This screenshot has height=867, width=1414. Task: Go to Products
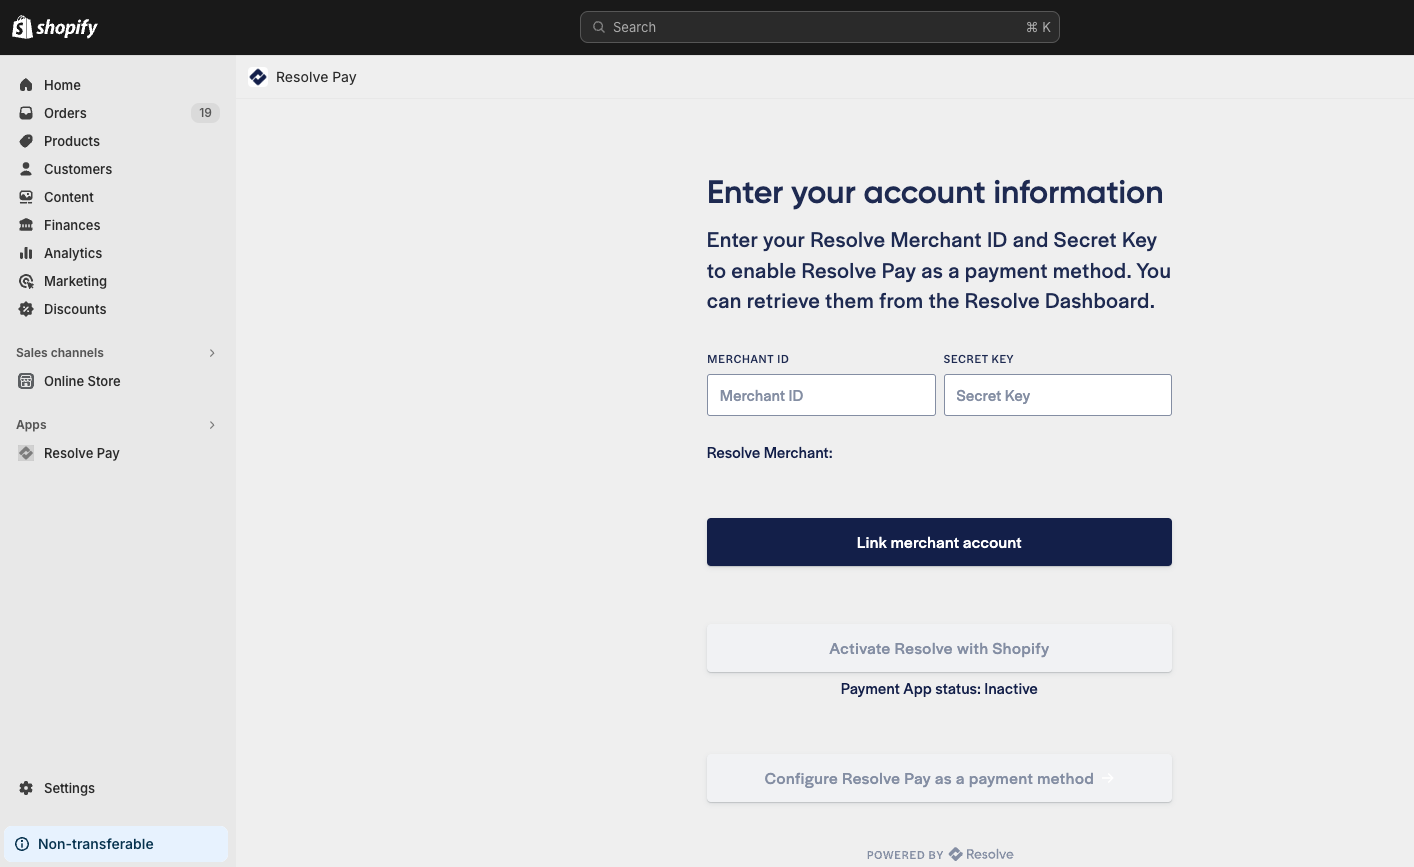pyautogui.click(x=118, y=141)
